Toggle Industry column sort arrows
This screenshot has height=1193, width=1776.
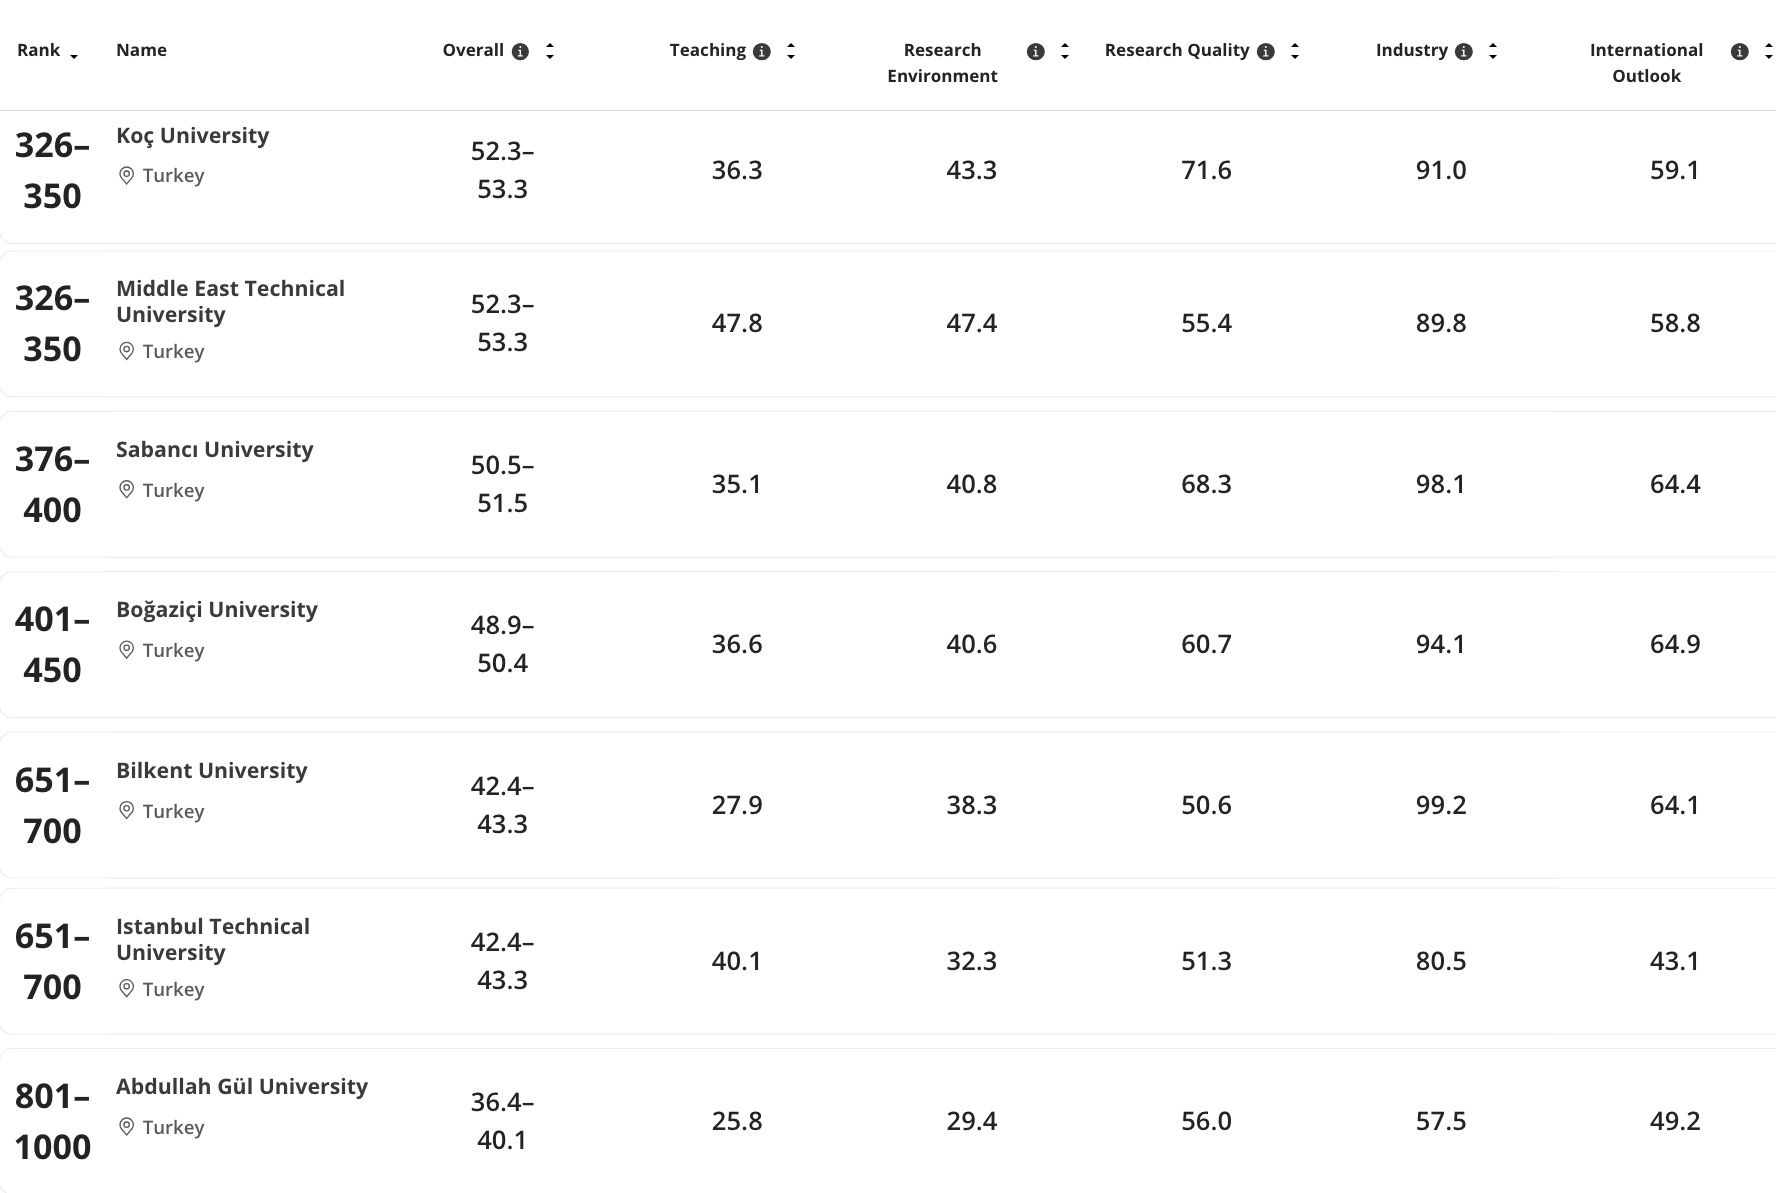[x=1493, y=51]
